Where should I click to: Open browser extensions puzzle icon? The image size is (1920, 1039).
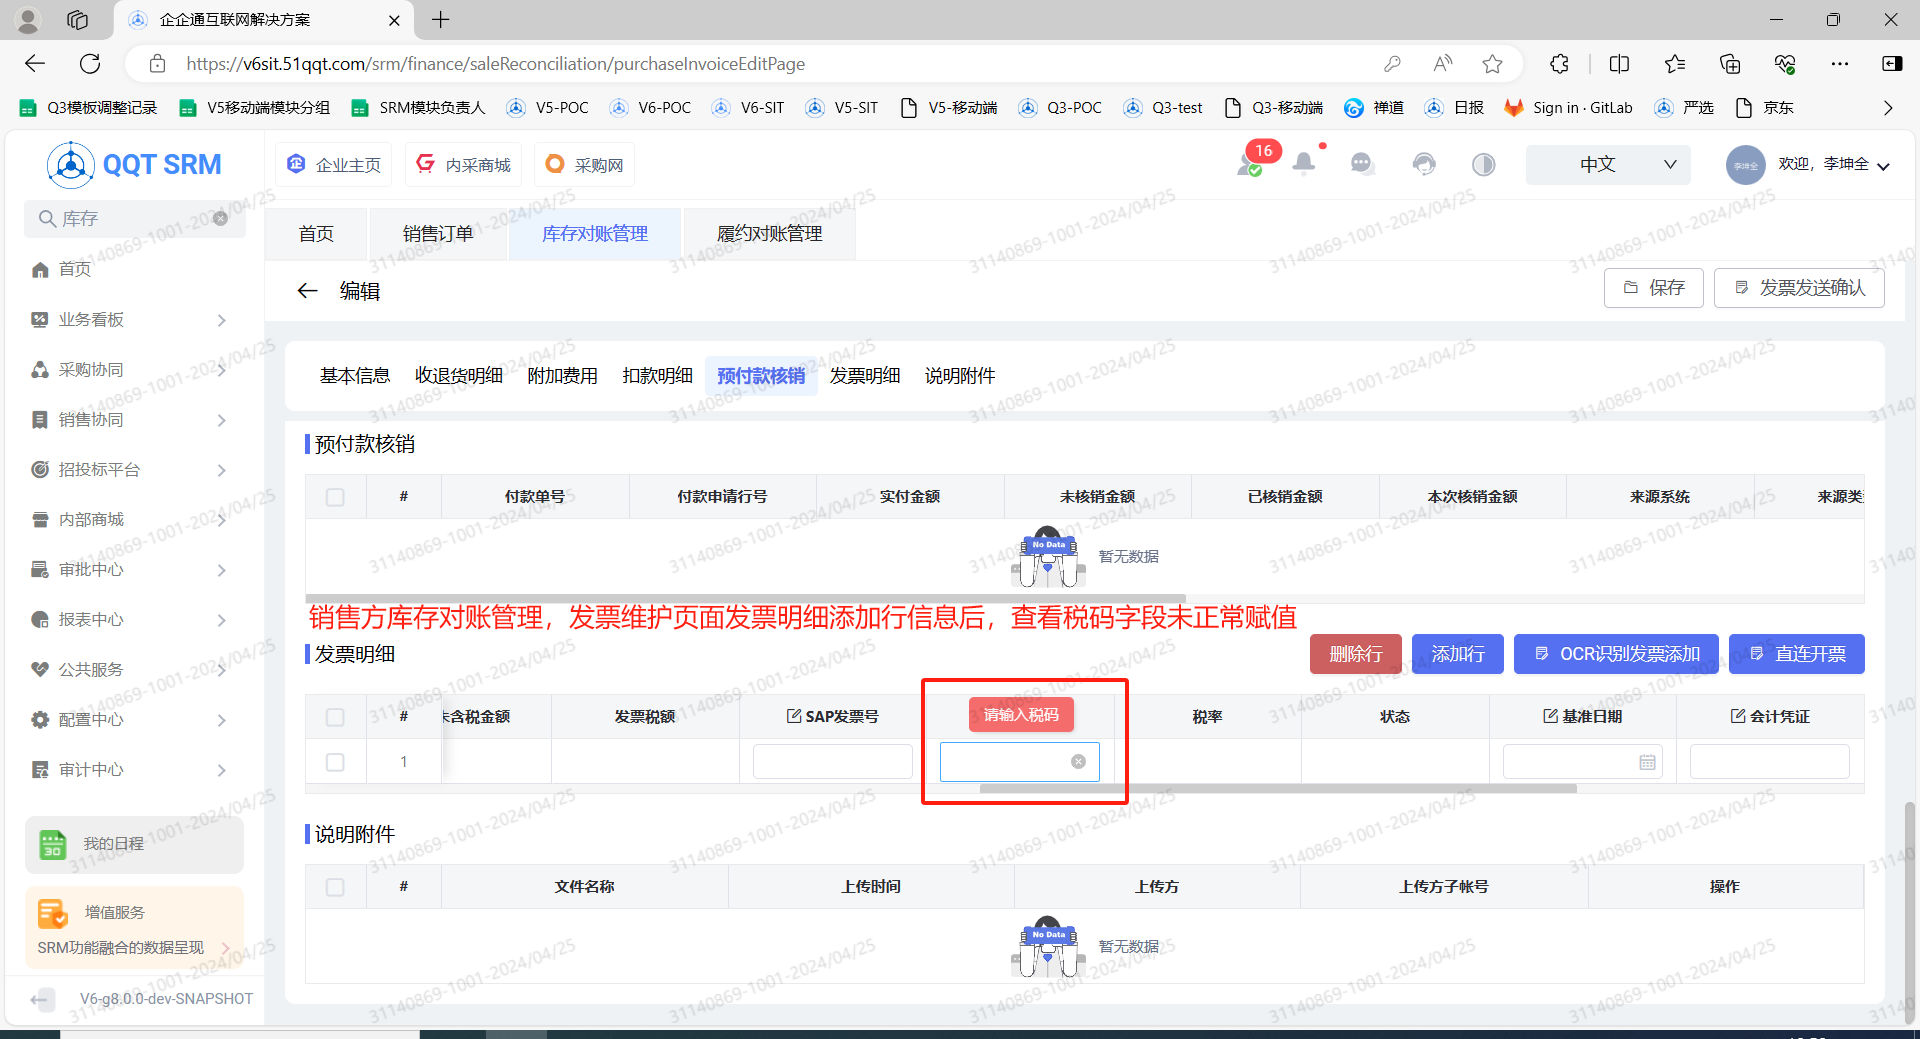[x=1559, y=64]
